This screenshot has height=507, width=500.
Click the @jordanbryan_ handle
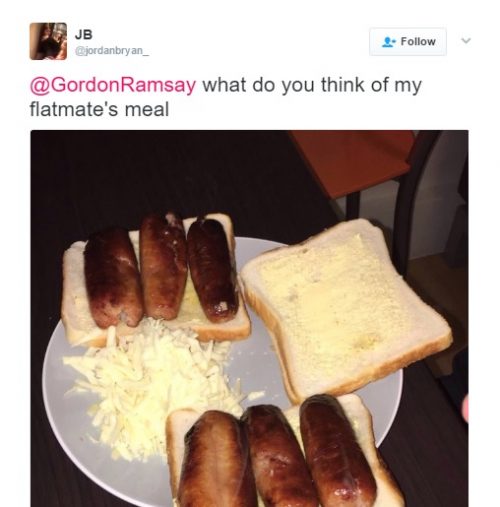pyautogui.click(x=112, y=51)
